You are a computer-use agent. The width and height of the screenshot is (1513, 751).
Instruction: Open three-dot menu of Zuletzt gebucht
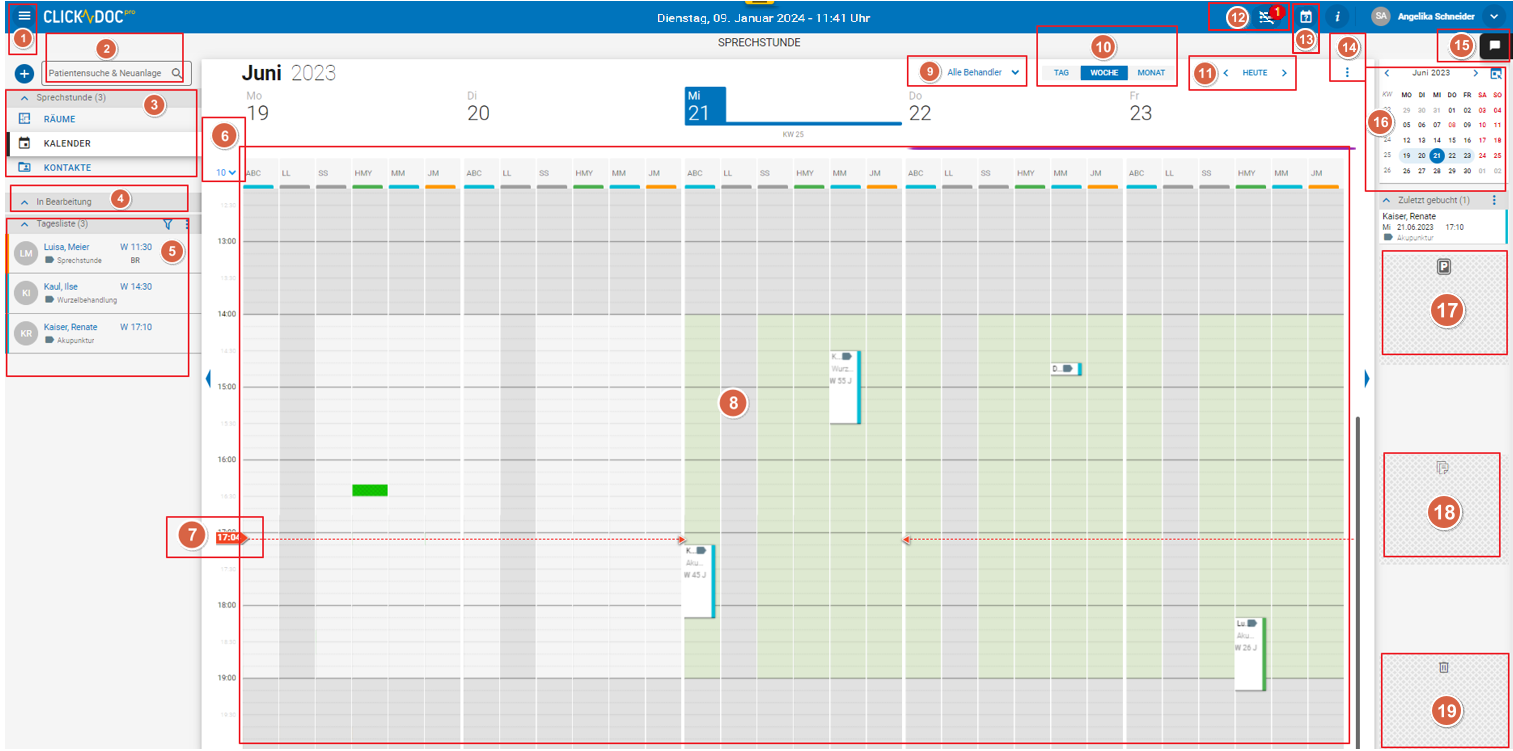[1494, 200]
